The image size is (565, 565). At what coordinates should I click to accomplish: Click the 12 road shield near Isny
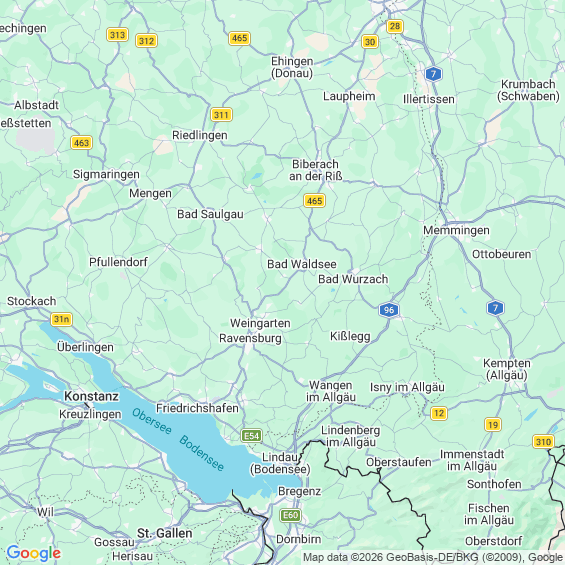(439, 413)
